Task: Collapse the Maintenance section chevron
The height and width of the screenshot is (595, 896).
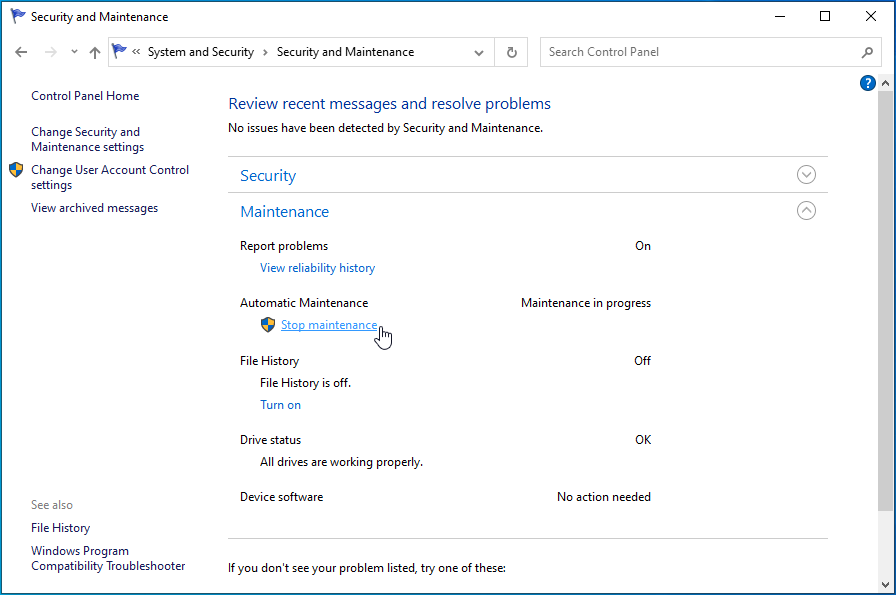Action: [x=806, y=211]
